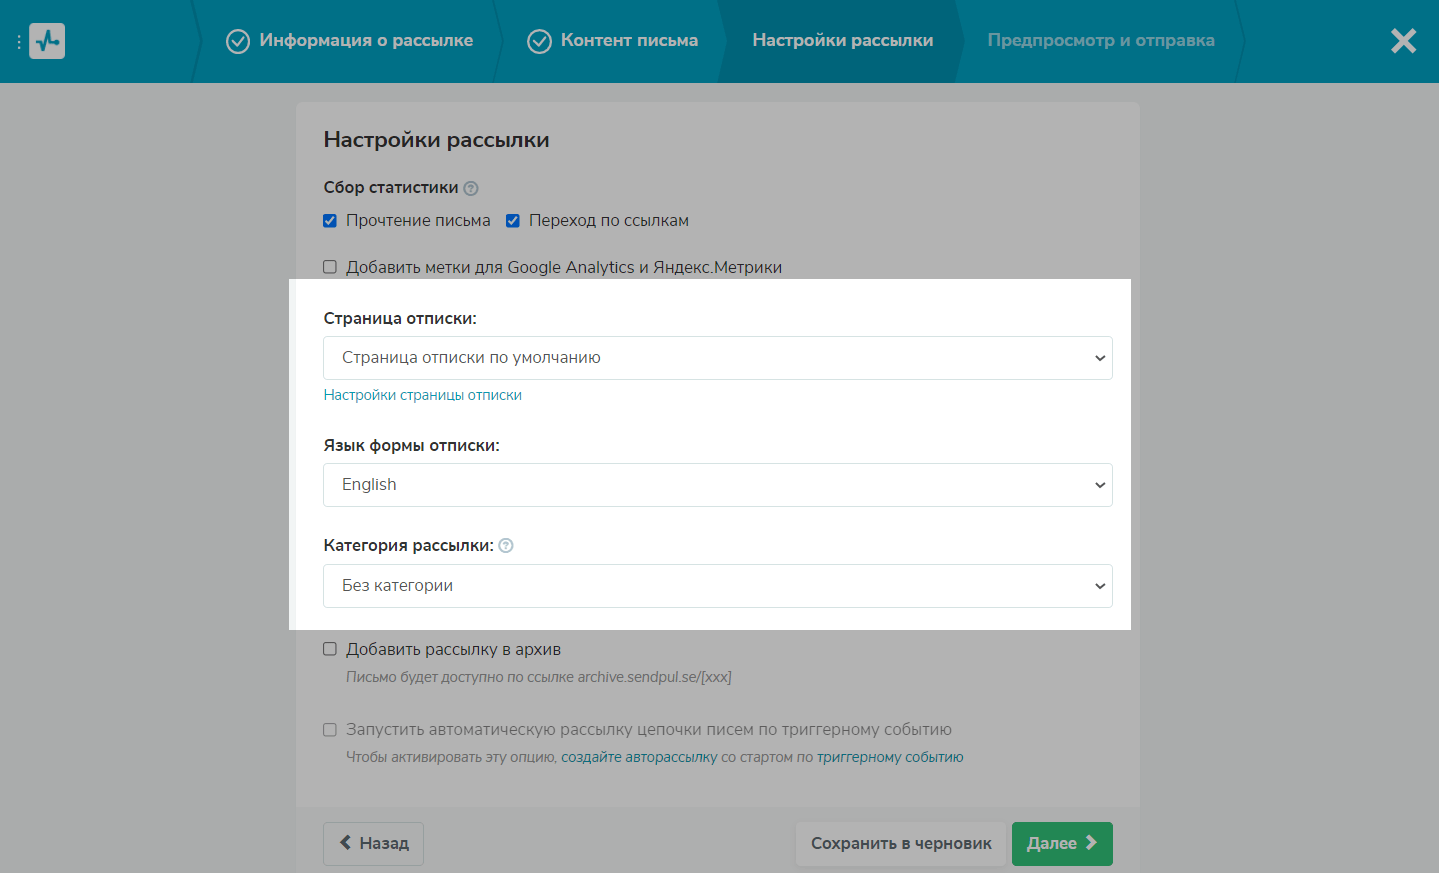This screenshot has height=873, width=1439.
Task: Click the Сохранить в черновик button
Action: 901,843
